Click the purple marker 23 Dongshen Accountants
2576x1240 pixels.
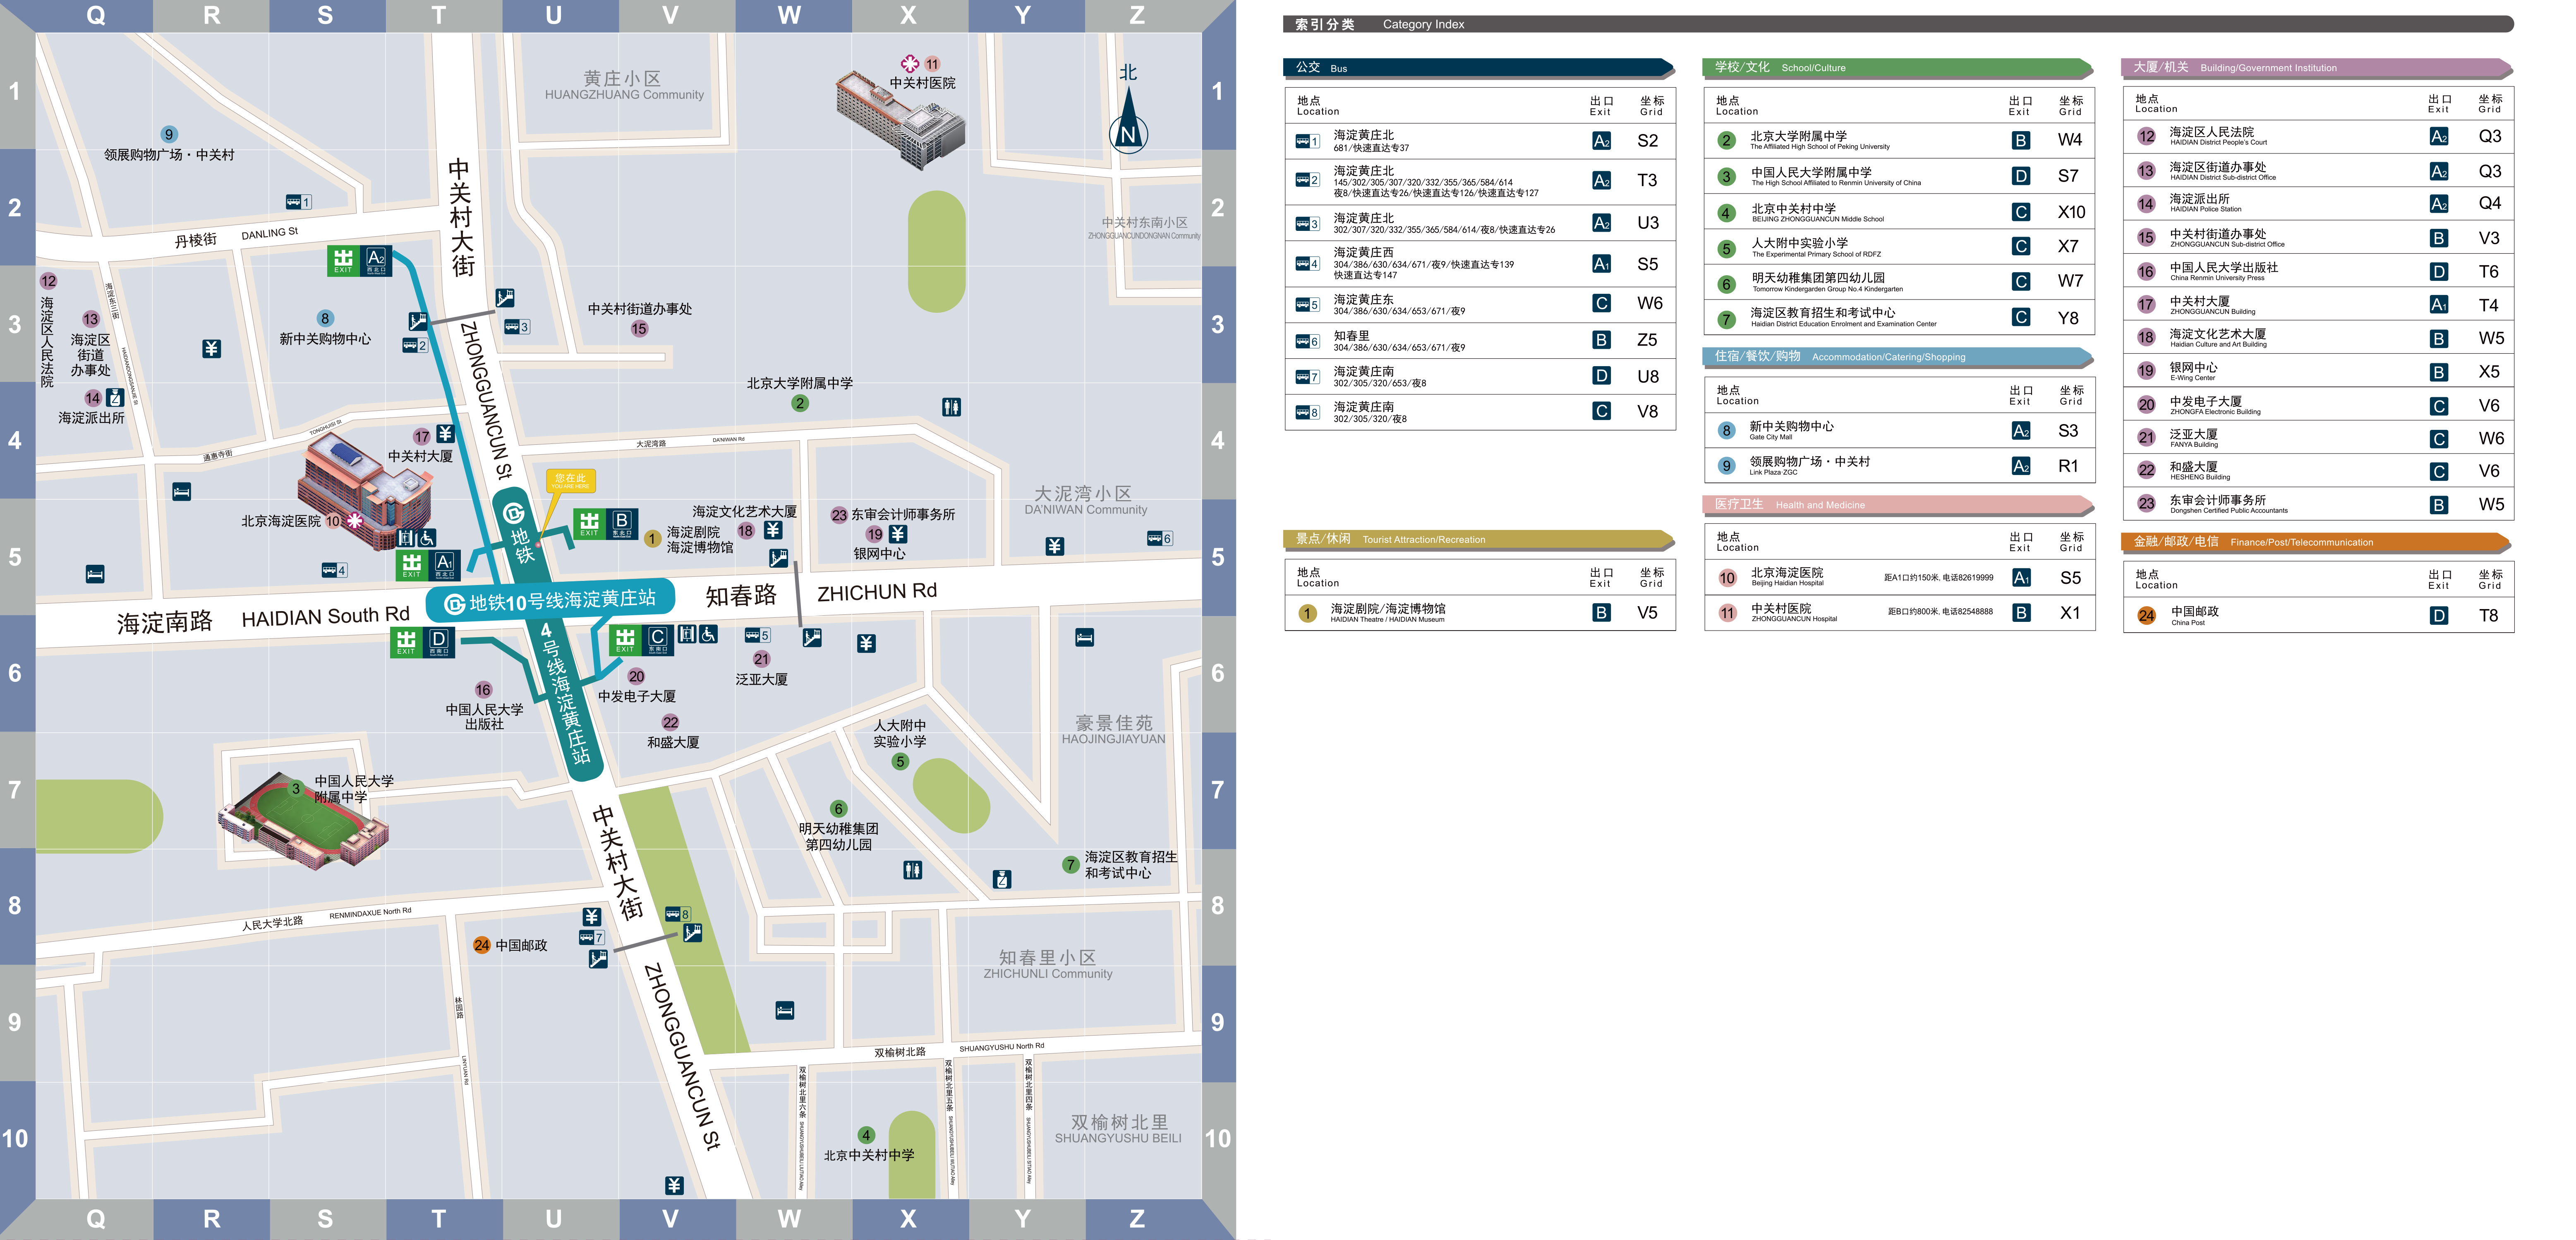click(x=838, y=515)
